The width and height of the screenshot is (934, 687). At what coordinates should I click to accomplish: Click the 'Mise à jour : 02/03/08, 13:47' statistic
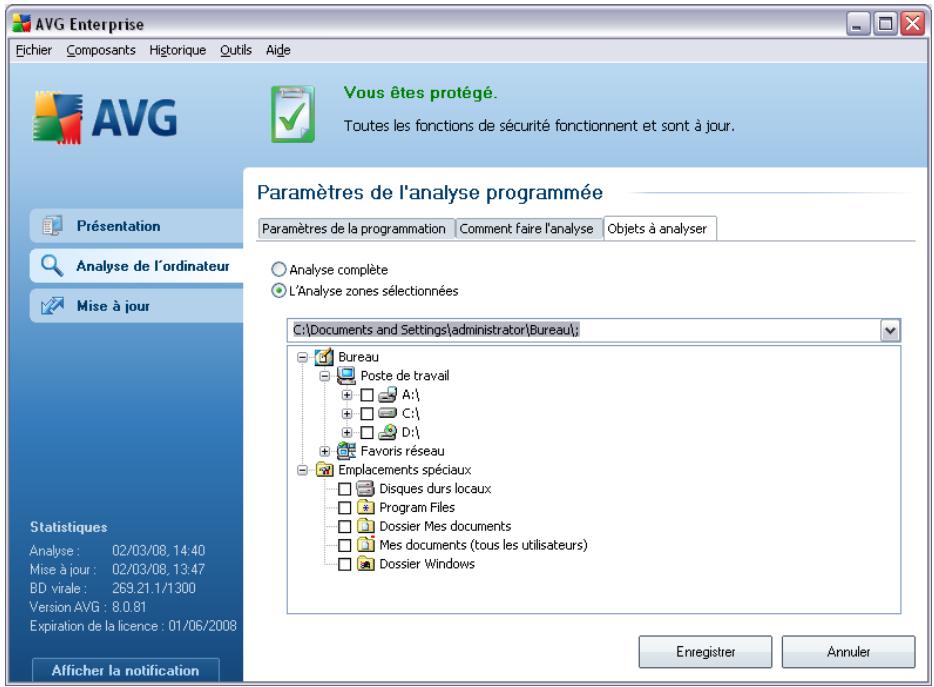pos(117,570)
